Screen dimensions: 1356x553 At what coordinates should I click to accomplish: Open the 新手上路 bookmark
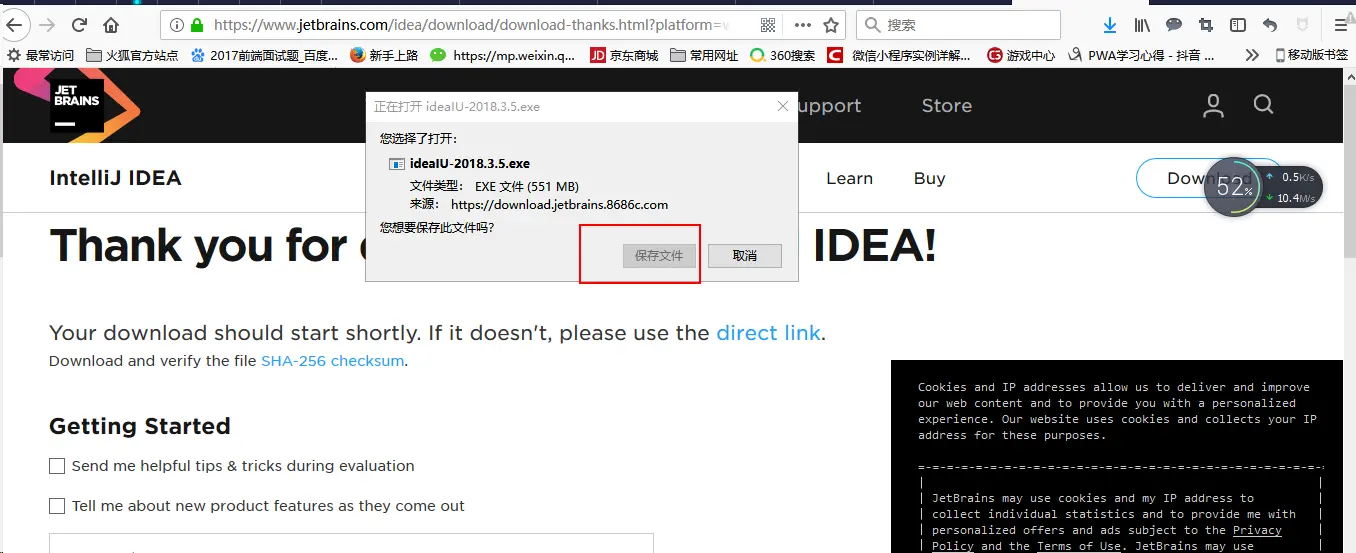[384, 55]
